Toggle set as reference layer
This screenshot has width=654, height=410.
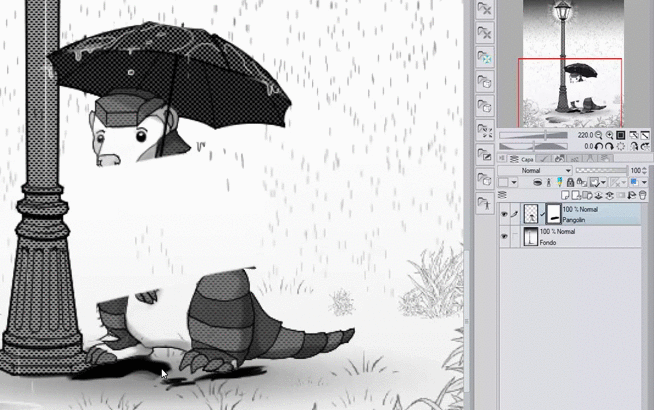pyautogui.click(x=548, y=182)
